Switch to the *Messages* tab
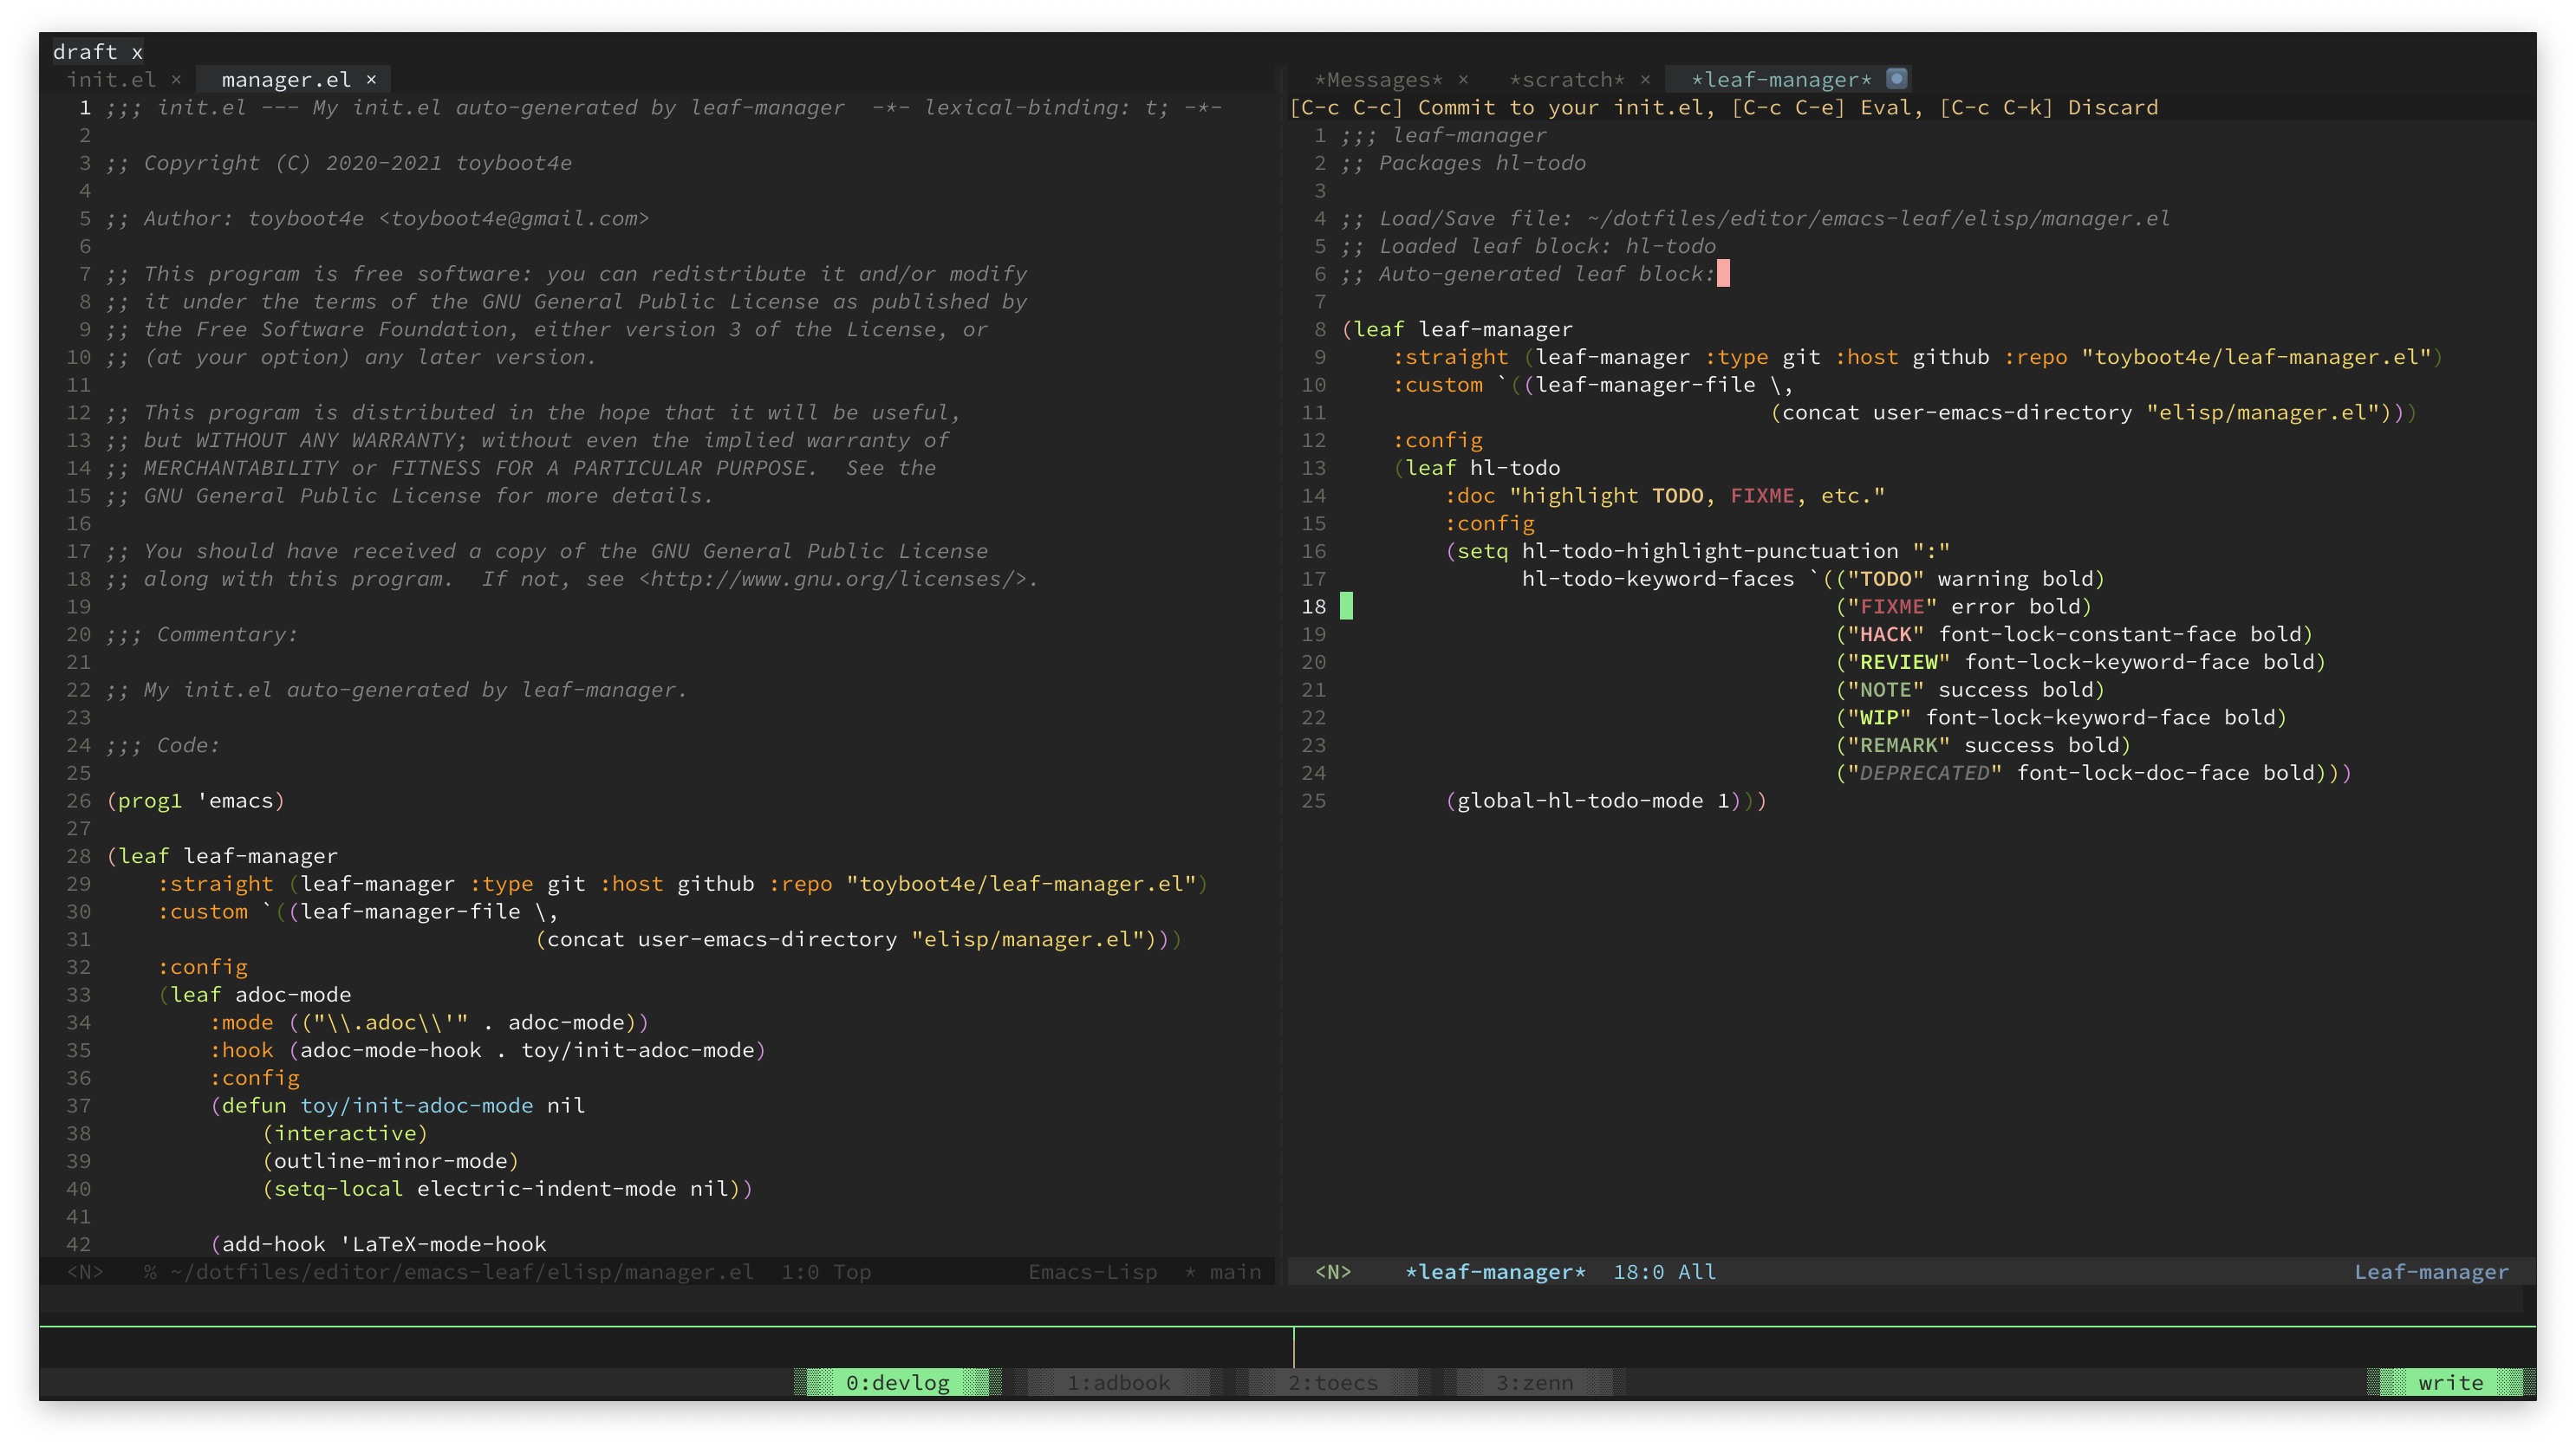Image resolution: width=2576 pixels, height=1447 pixels. coord(1378,80)
